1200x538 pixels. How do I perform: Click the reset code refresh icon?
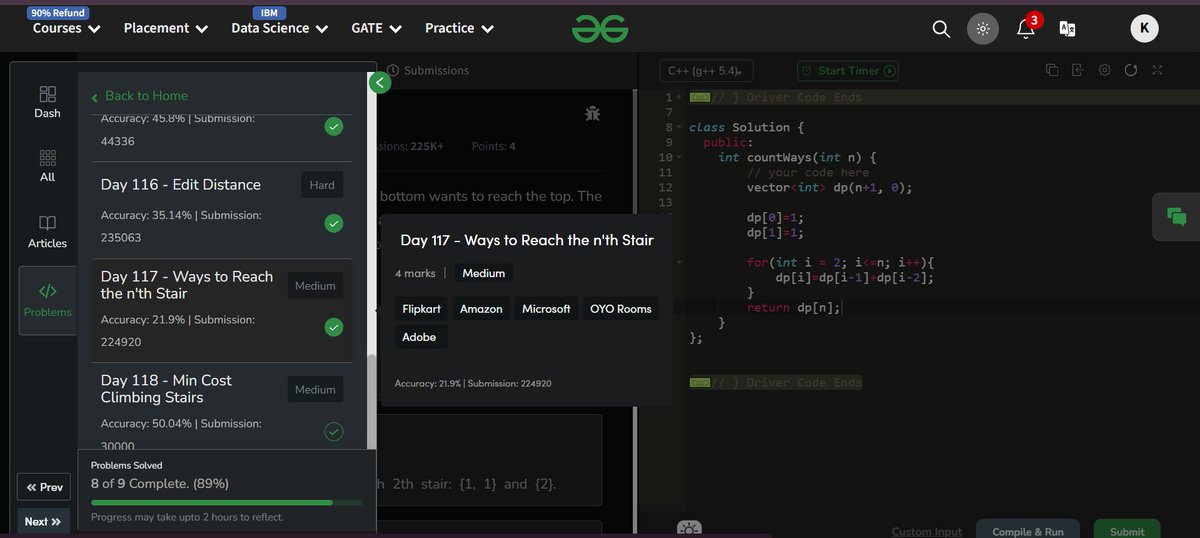(1131, 70)
